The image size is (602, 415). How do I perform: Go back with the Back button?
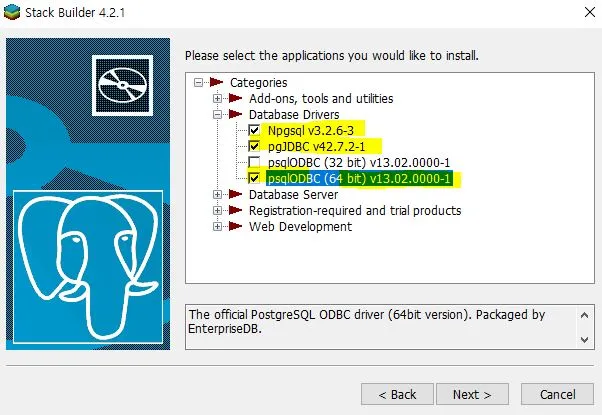click(x=397, y=394)
